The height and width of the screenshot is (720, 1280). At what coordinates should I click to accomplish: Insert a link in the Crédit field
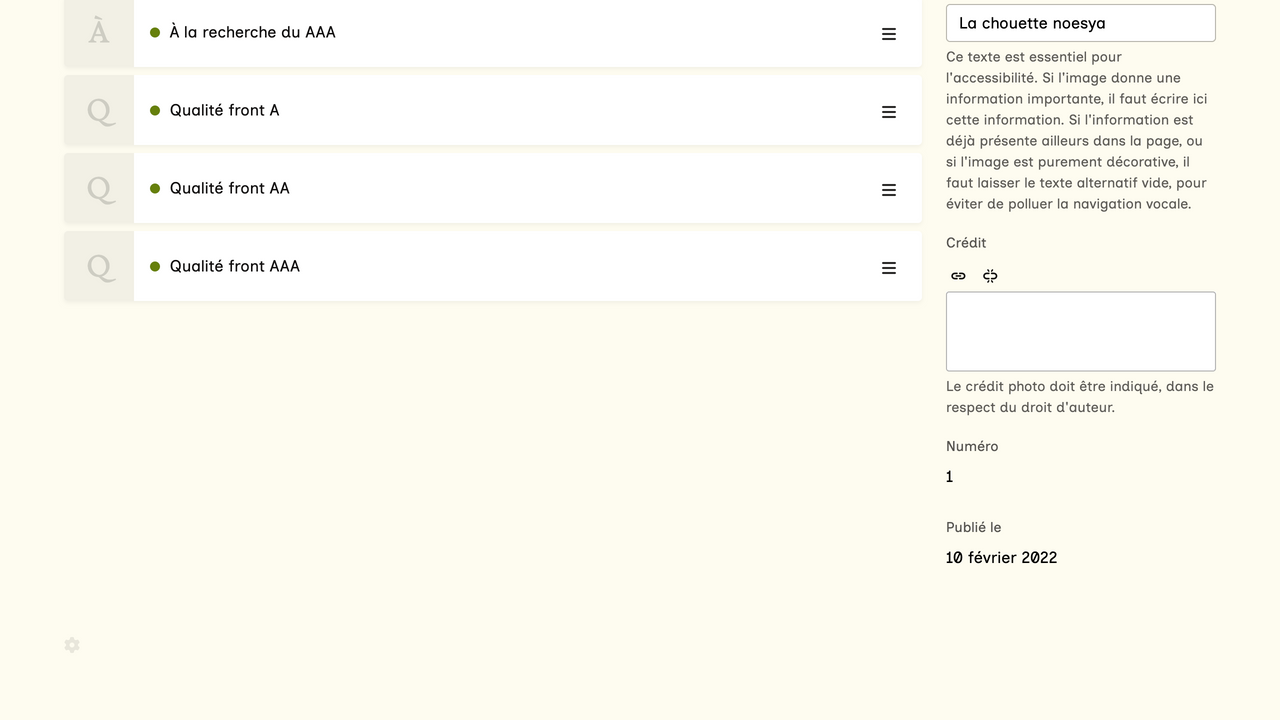pos(958,276)
